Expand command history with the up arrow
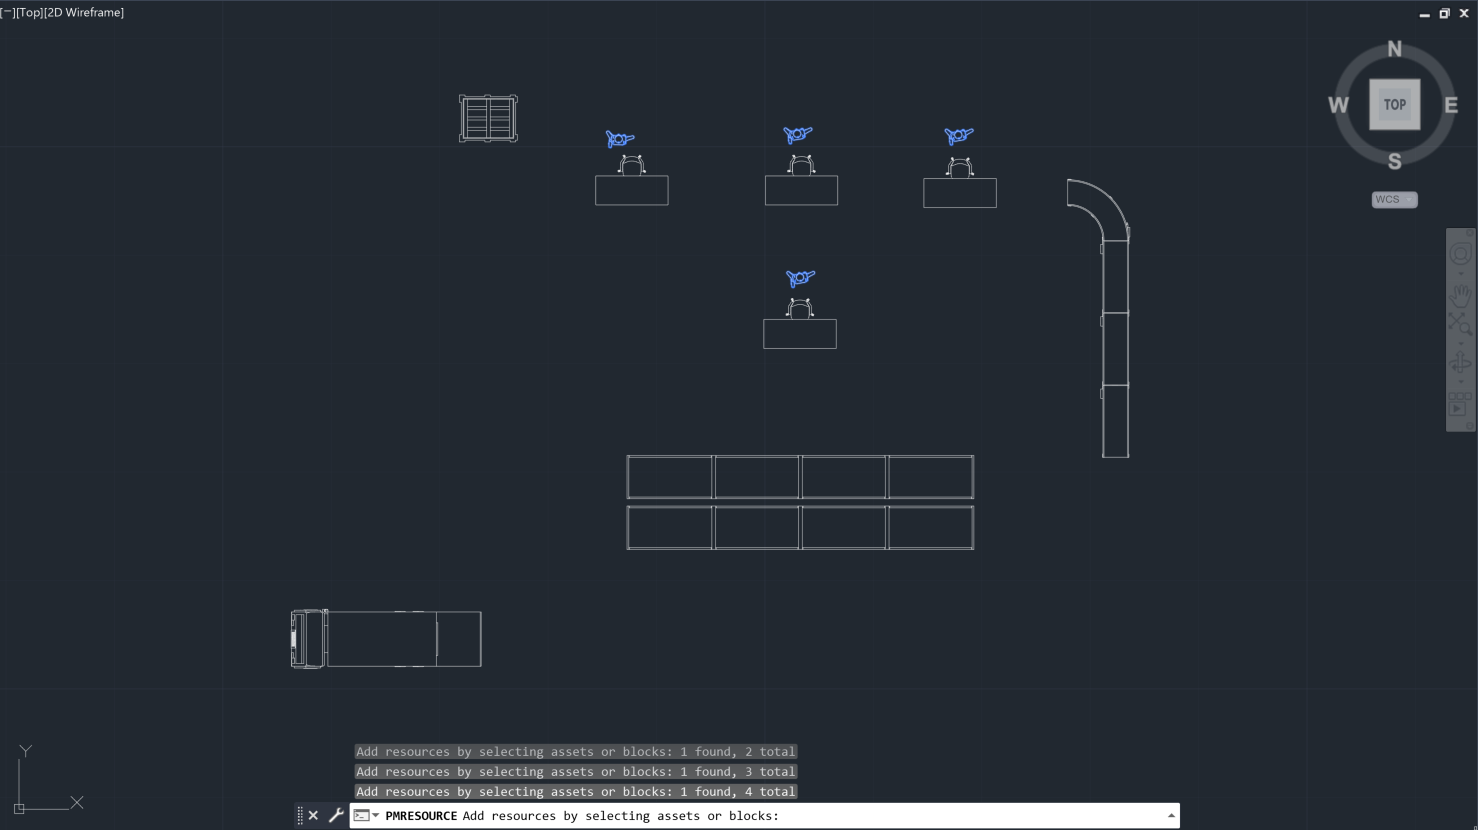The width and height of the screenshot is (1478, 830). click(x=1171, y=816)
